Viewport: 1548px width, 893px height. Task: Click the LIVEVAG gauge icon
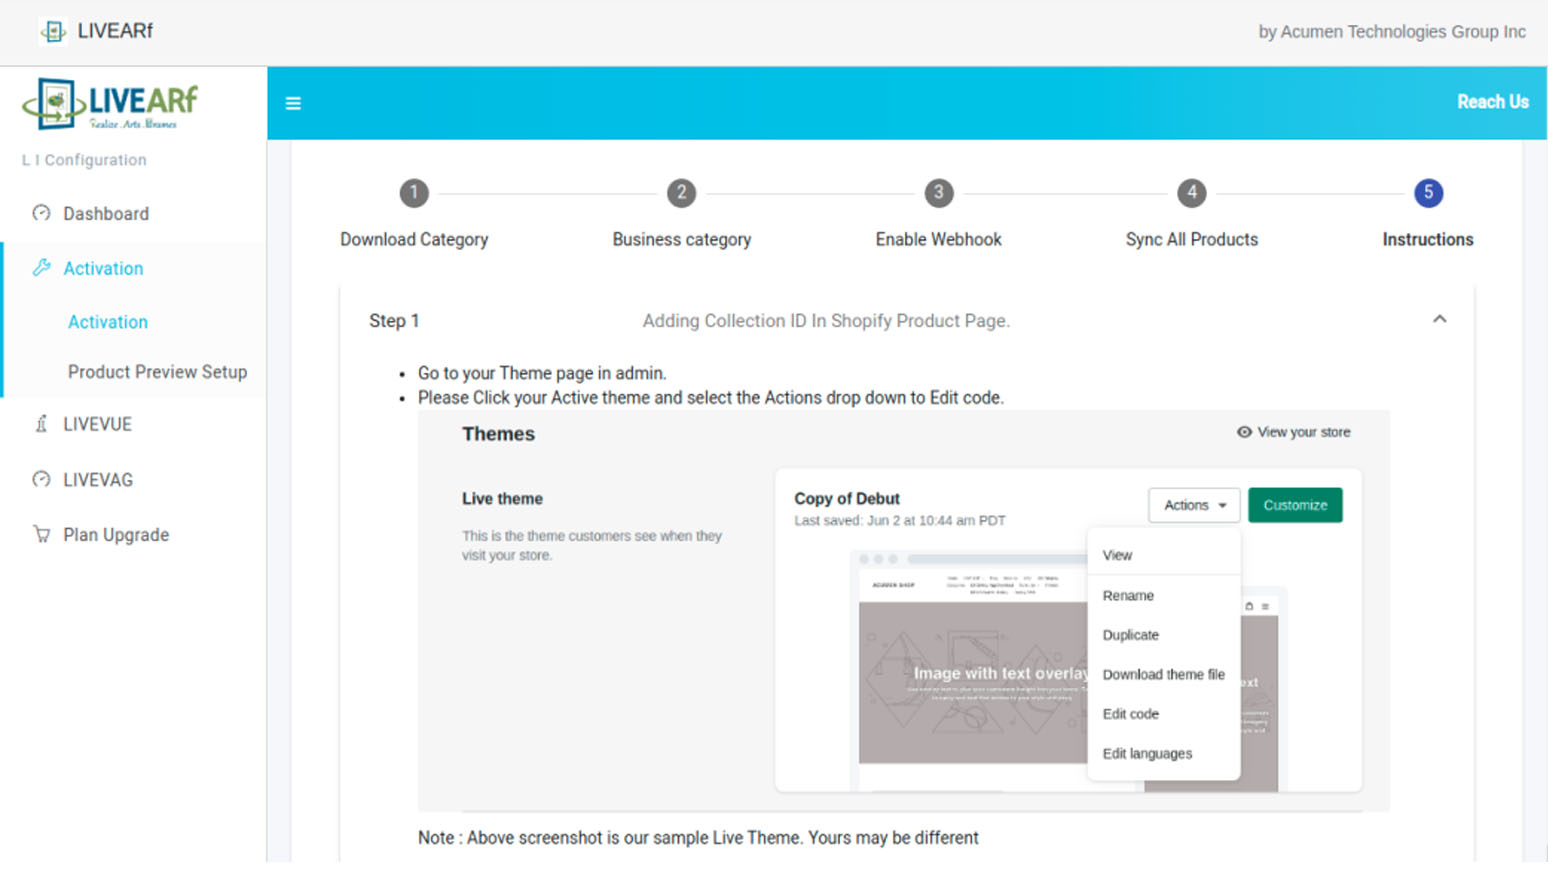point(41,479)
